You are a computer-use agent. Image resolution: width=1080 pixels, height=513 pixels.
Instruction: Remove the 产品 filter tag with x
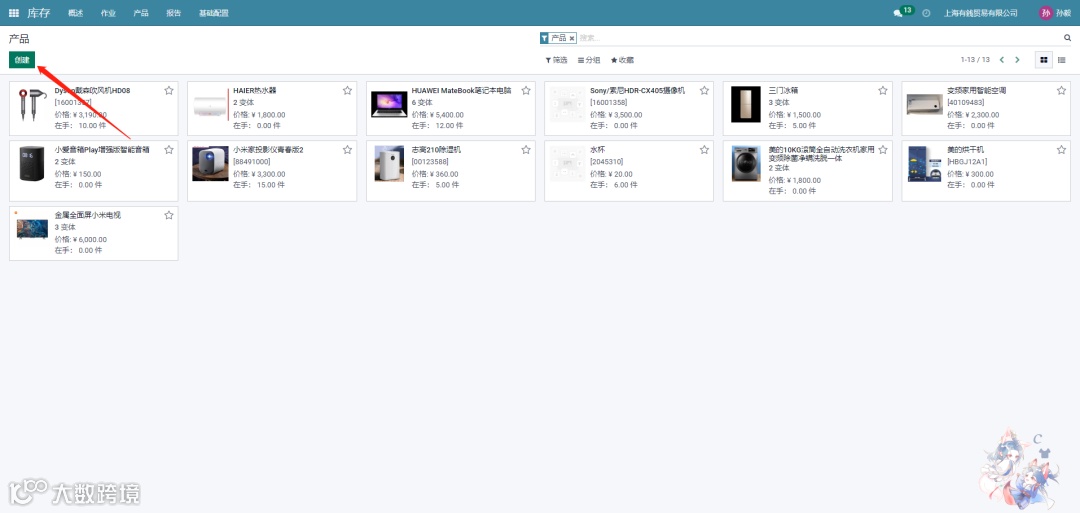[572, 39]
